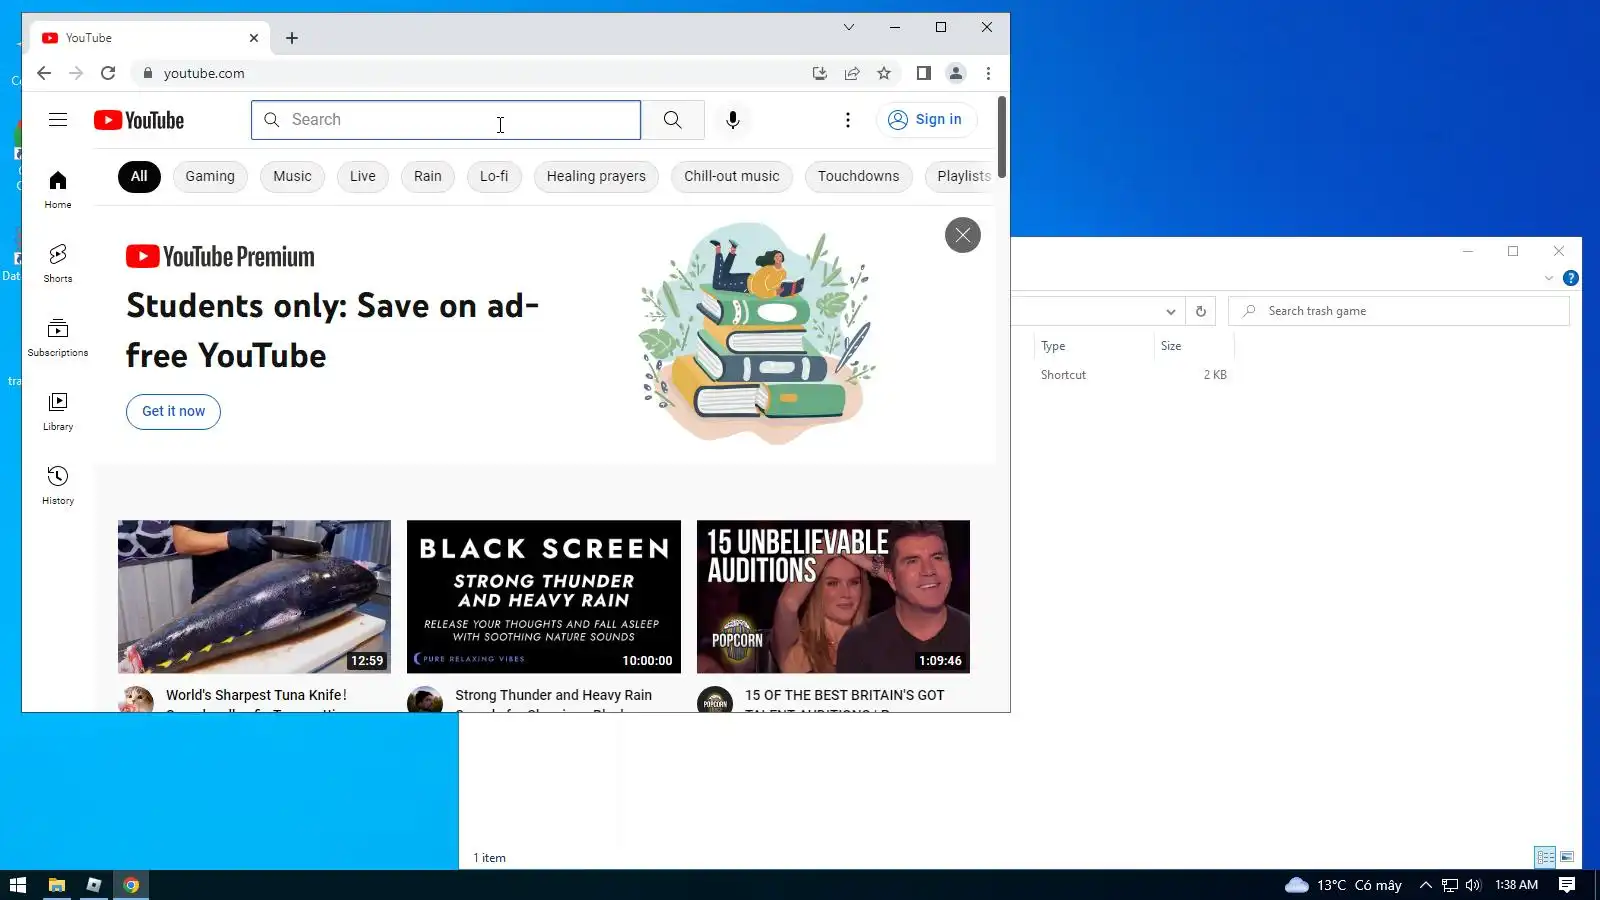Show hidden system tray icons

click(x=1426, y=885)
